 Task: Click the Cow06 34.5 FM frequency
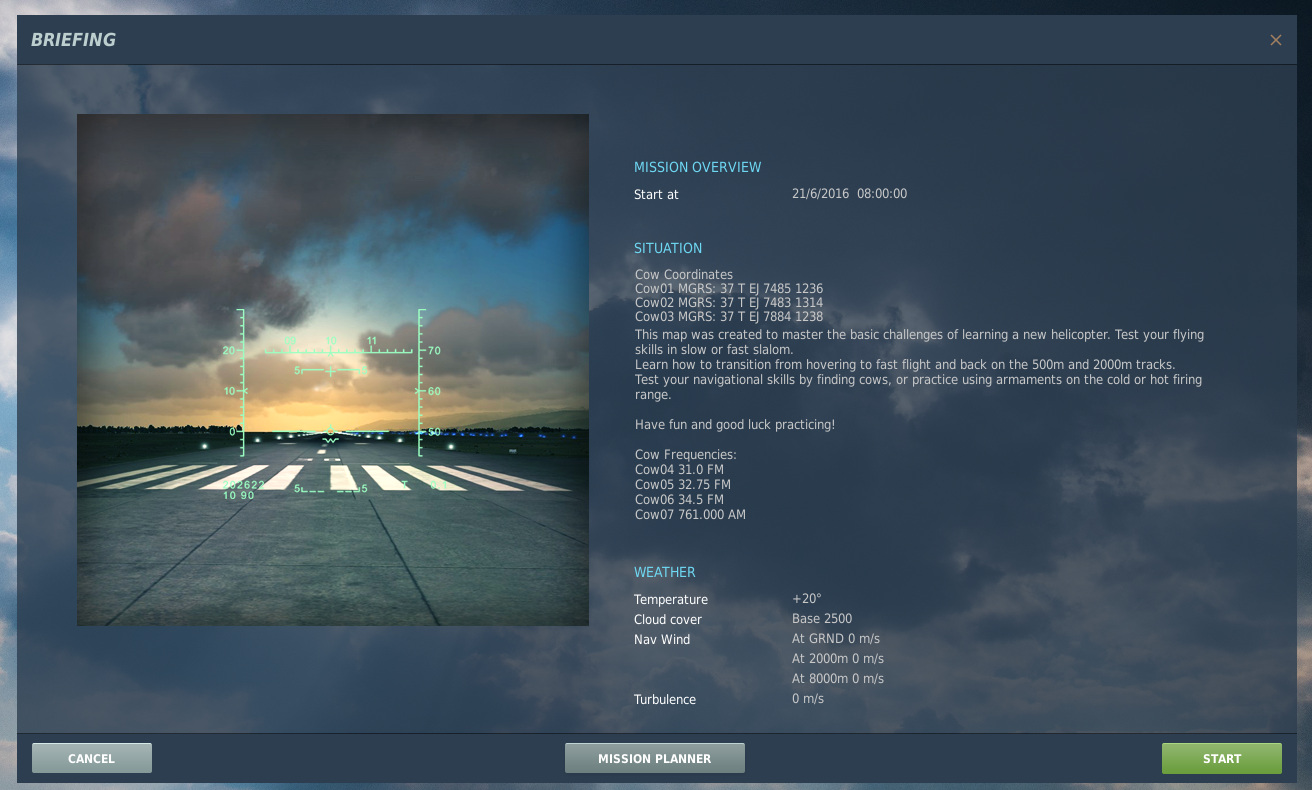(x=679, y=499)
